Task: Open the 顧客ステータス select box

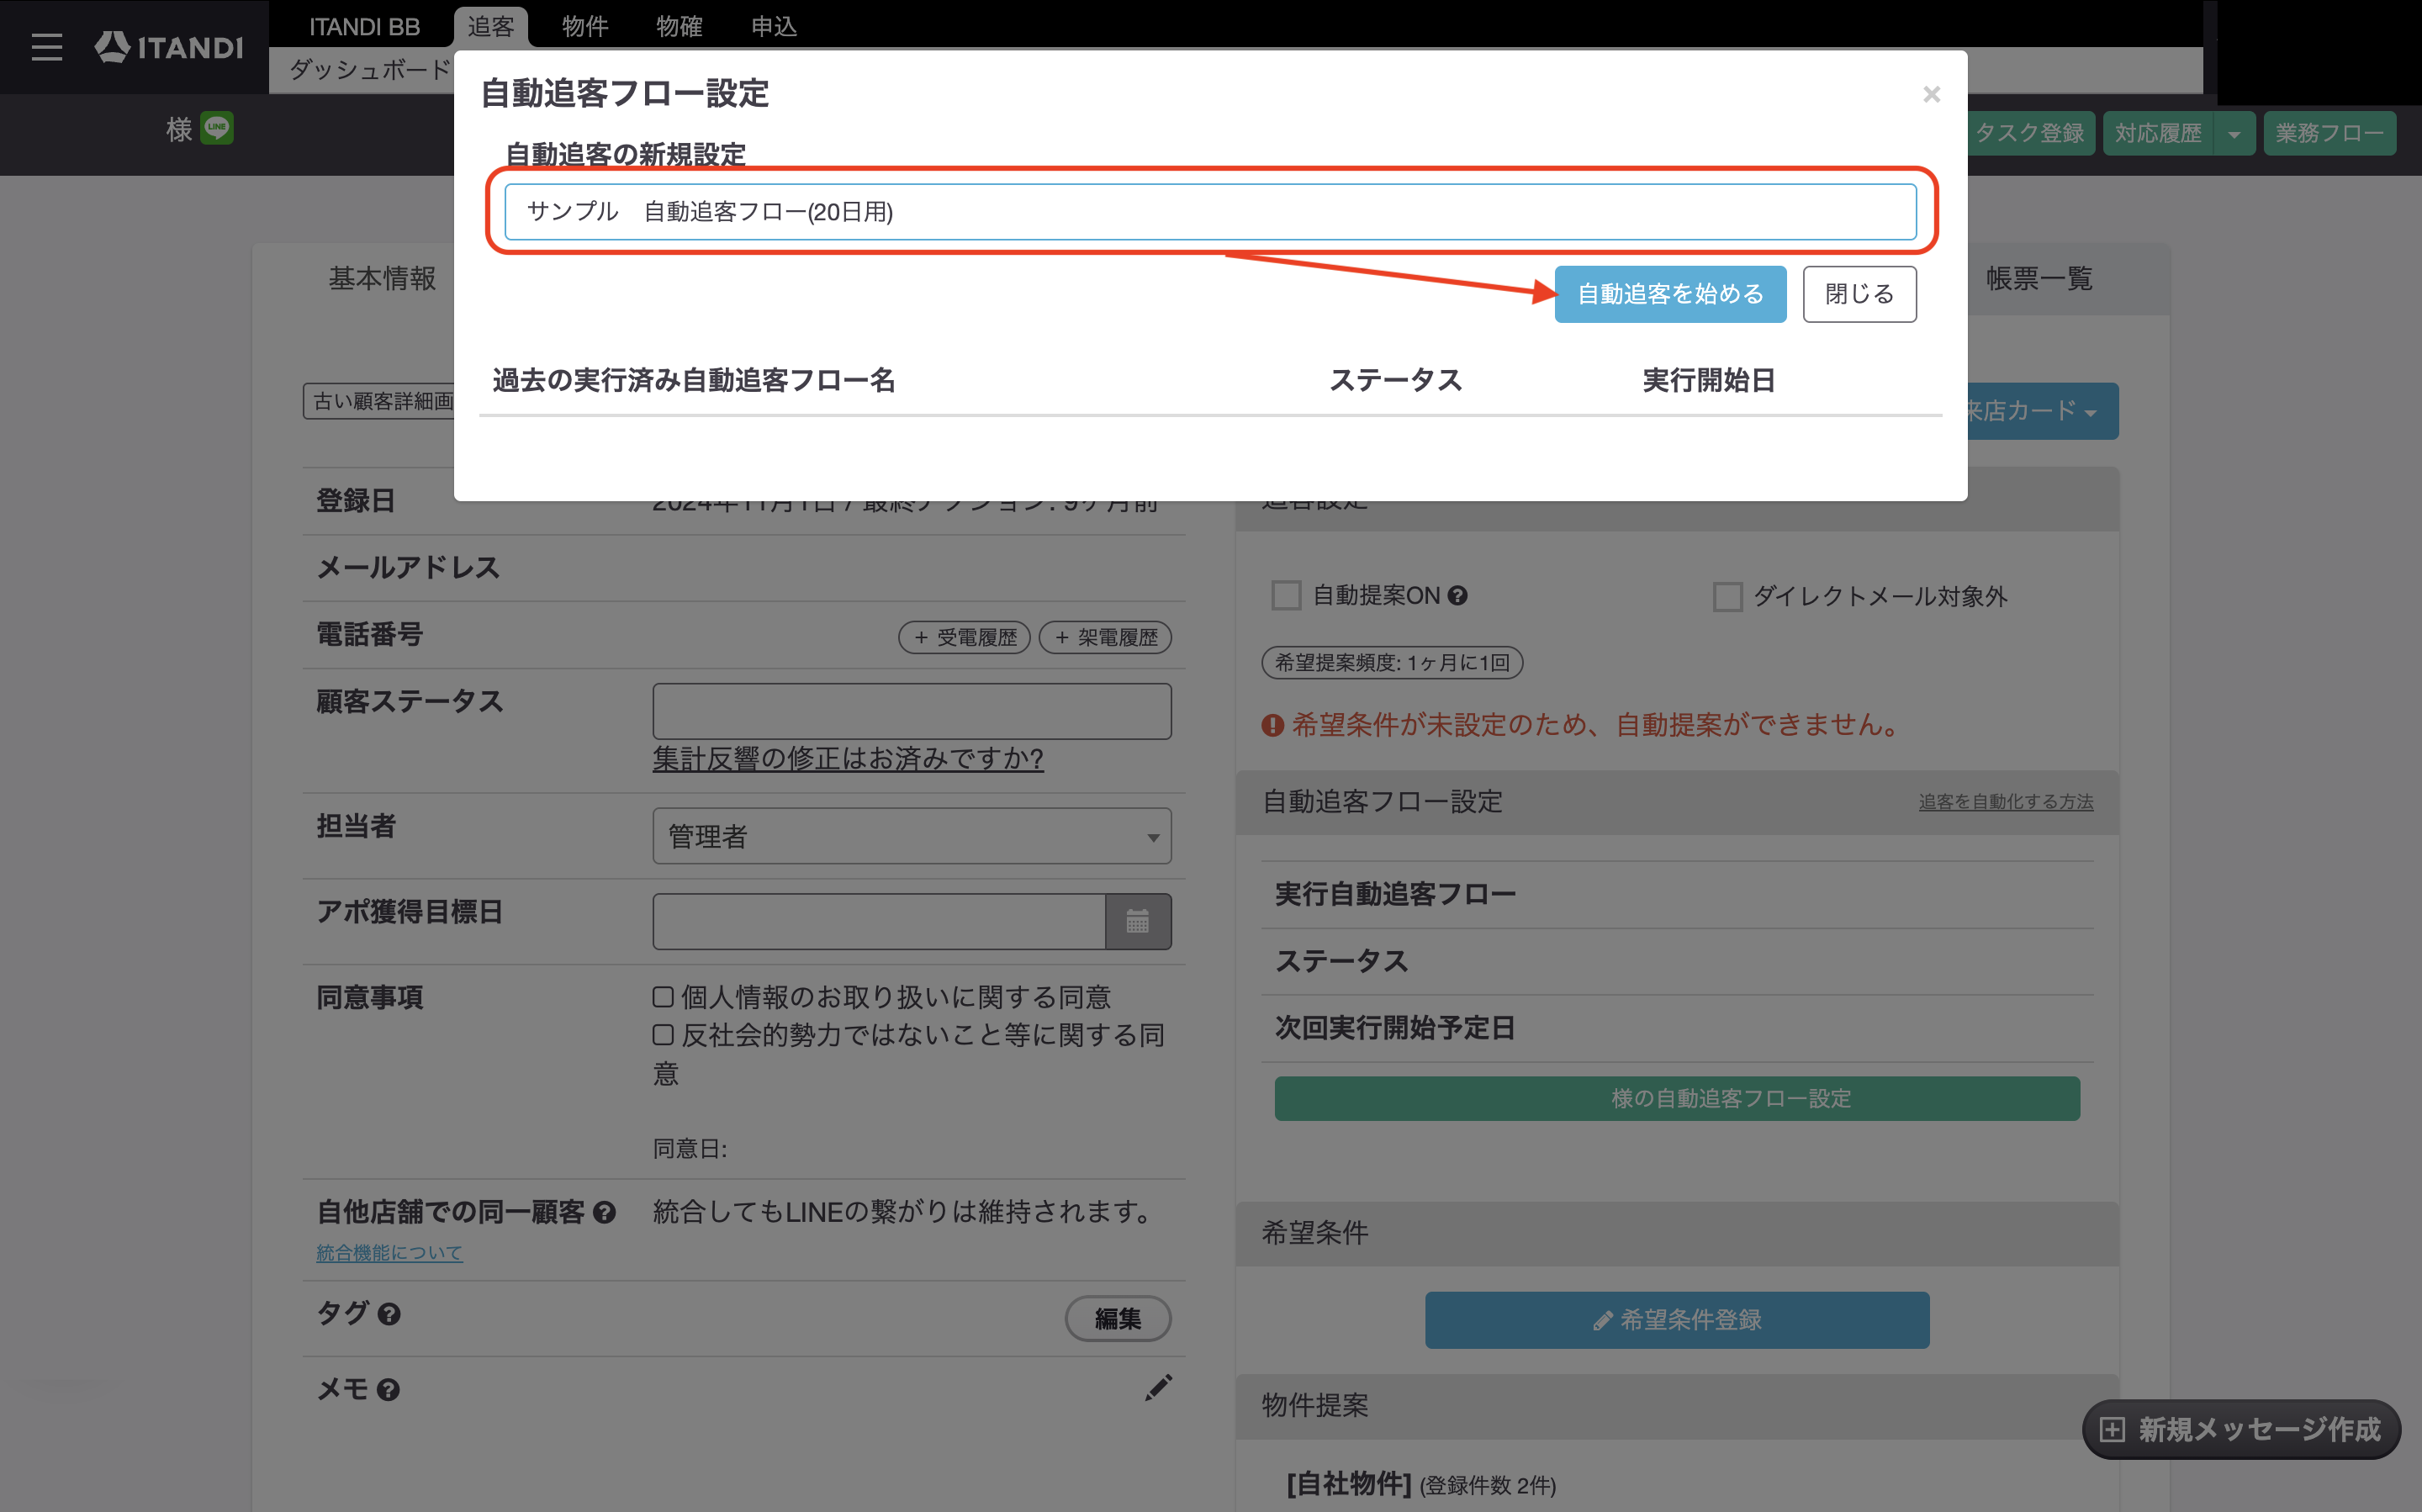Action: pos(912,712)
